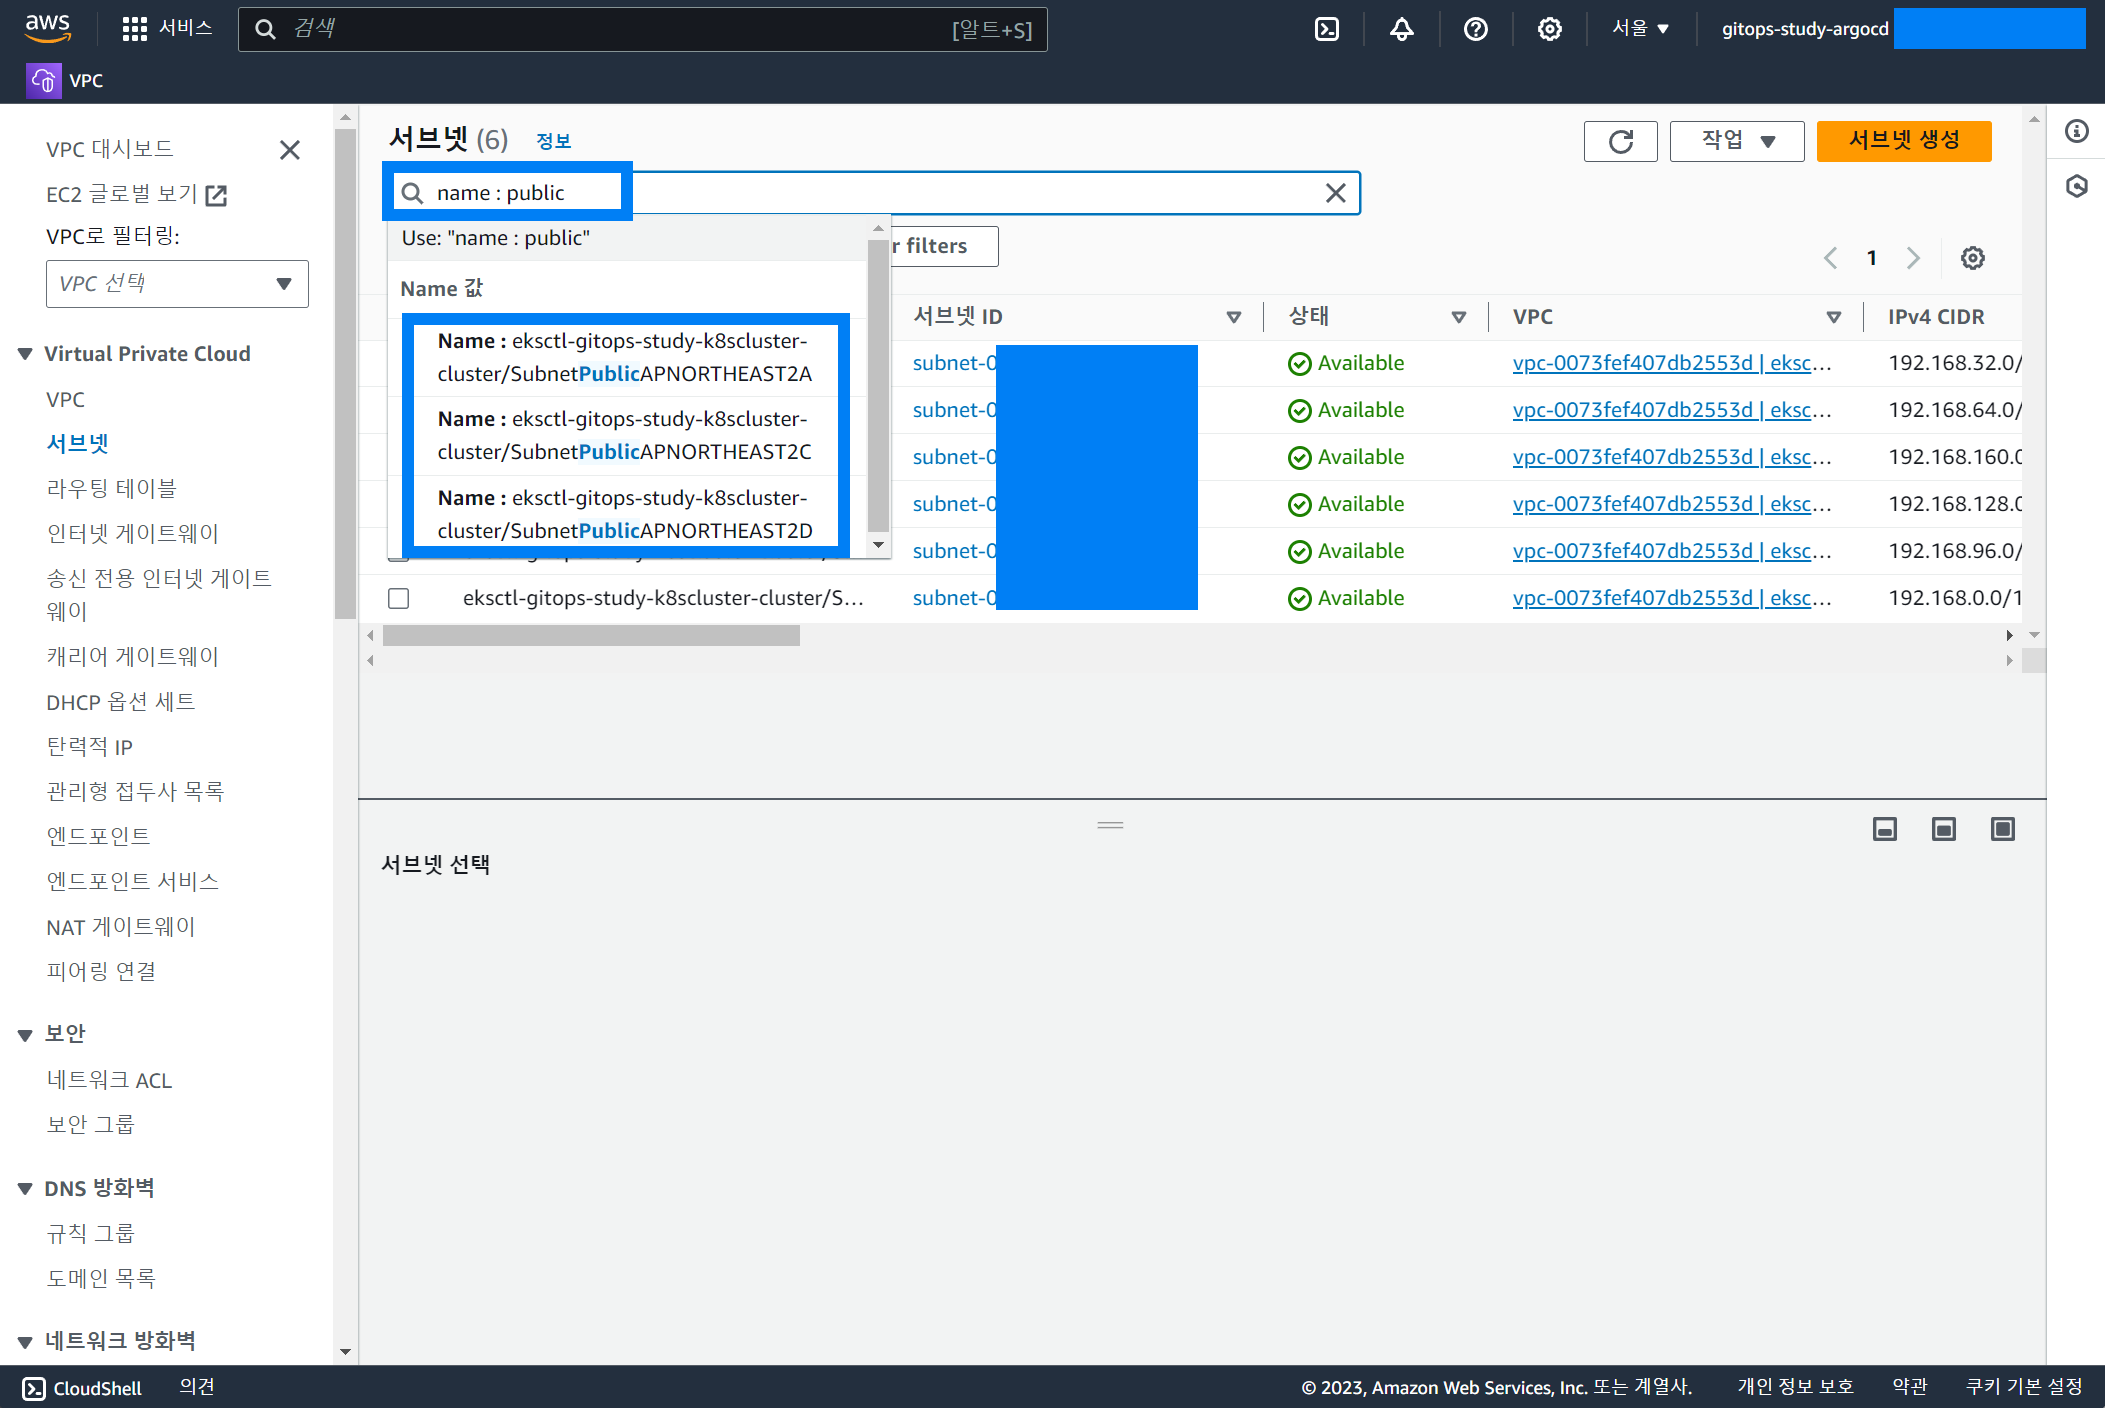Viewport: 2105px width, 1408px height.
Task: Select checkbox for the last subnet row
Action: [x=399, y=598]
